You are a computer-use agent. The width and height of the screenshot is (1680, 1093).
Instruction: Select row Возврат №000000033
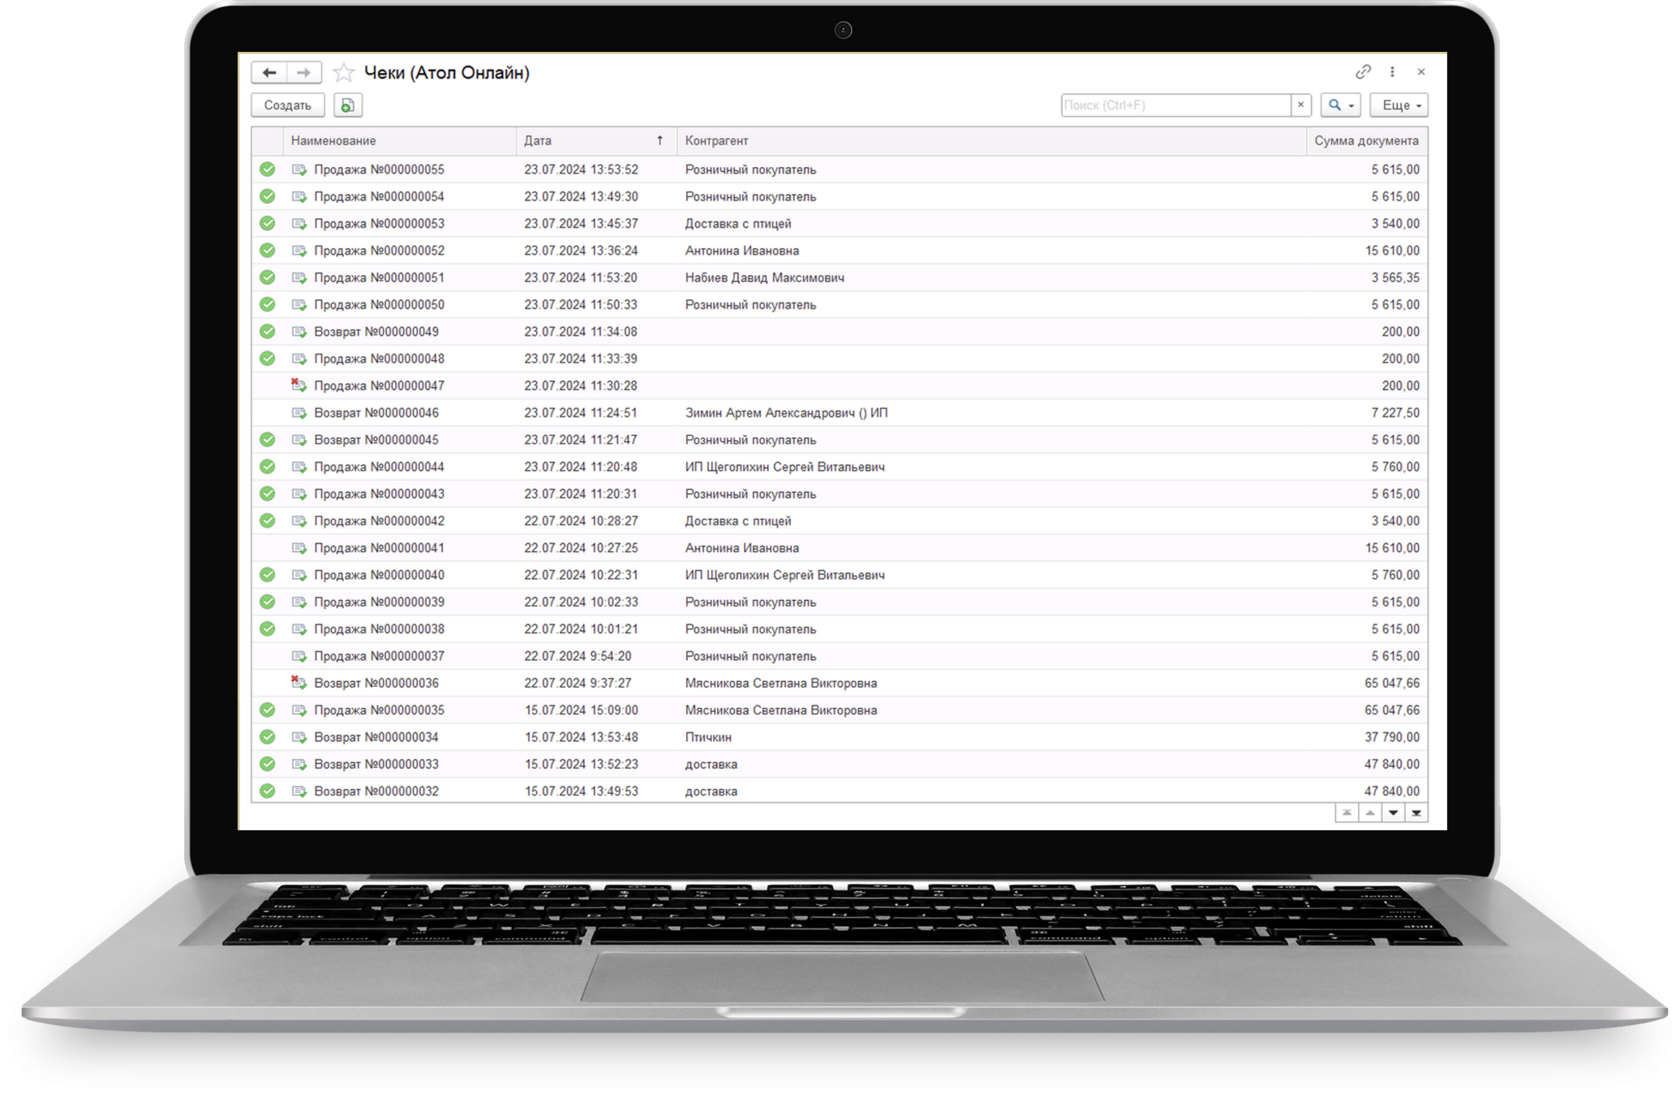coord(839,764)
